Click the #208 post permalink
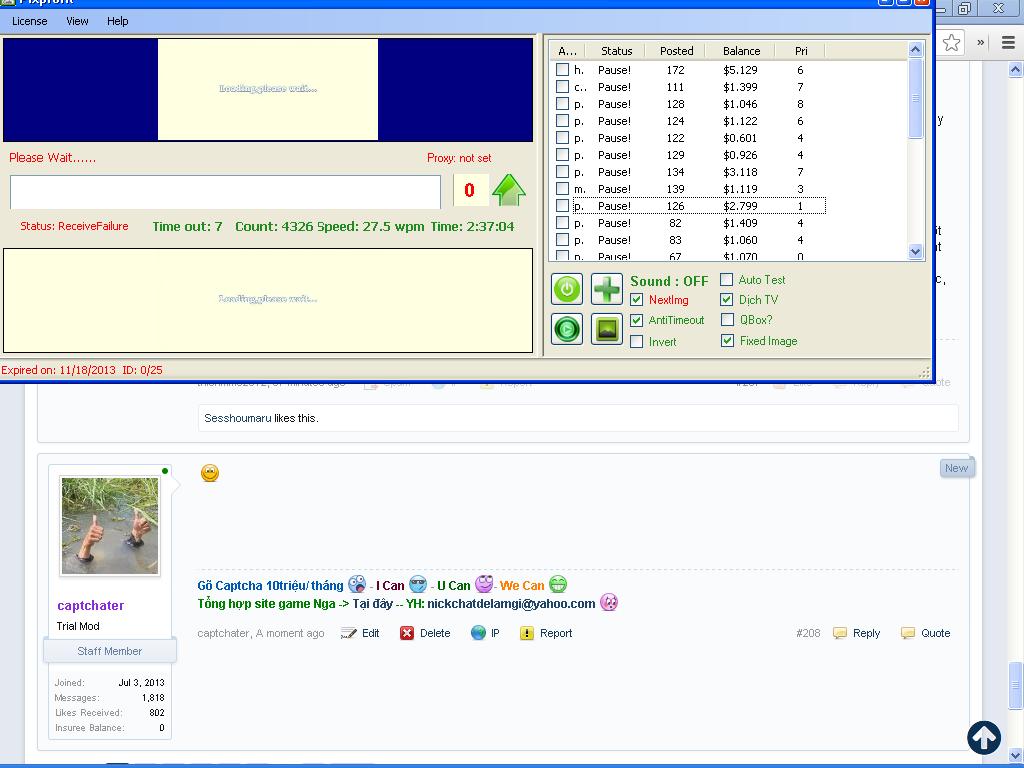Image resolution: width=1024 pixels, height=768 pixels. point(808,633)
